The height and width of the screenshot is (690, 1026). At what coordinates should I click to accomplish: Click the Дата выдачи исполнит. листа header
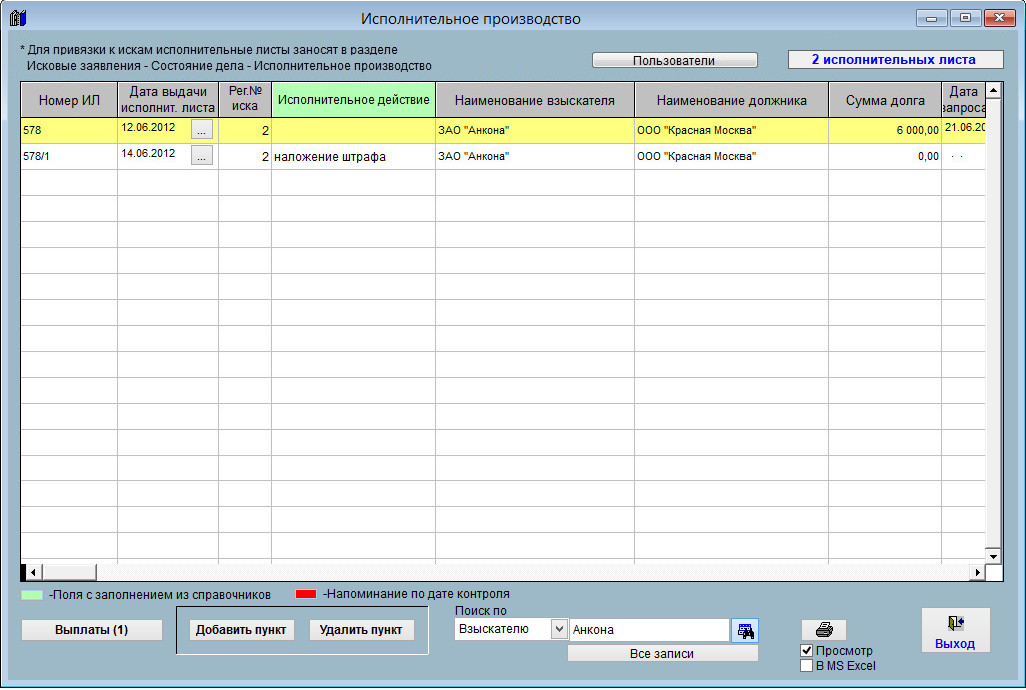168,100
